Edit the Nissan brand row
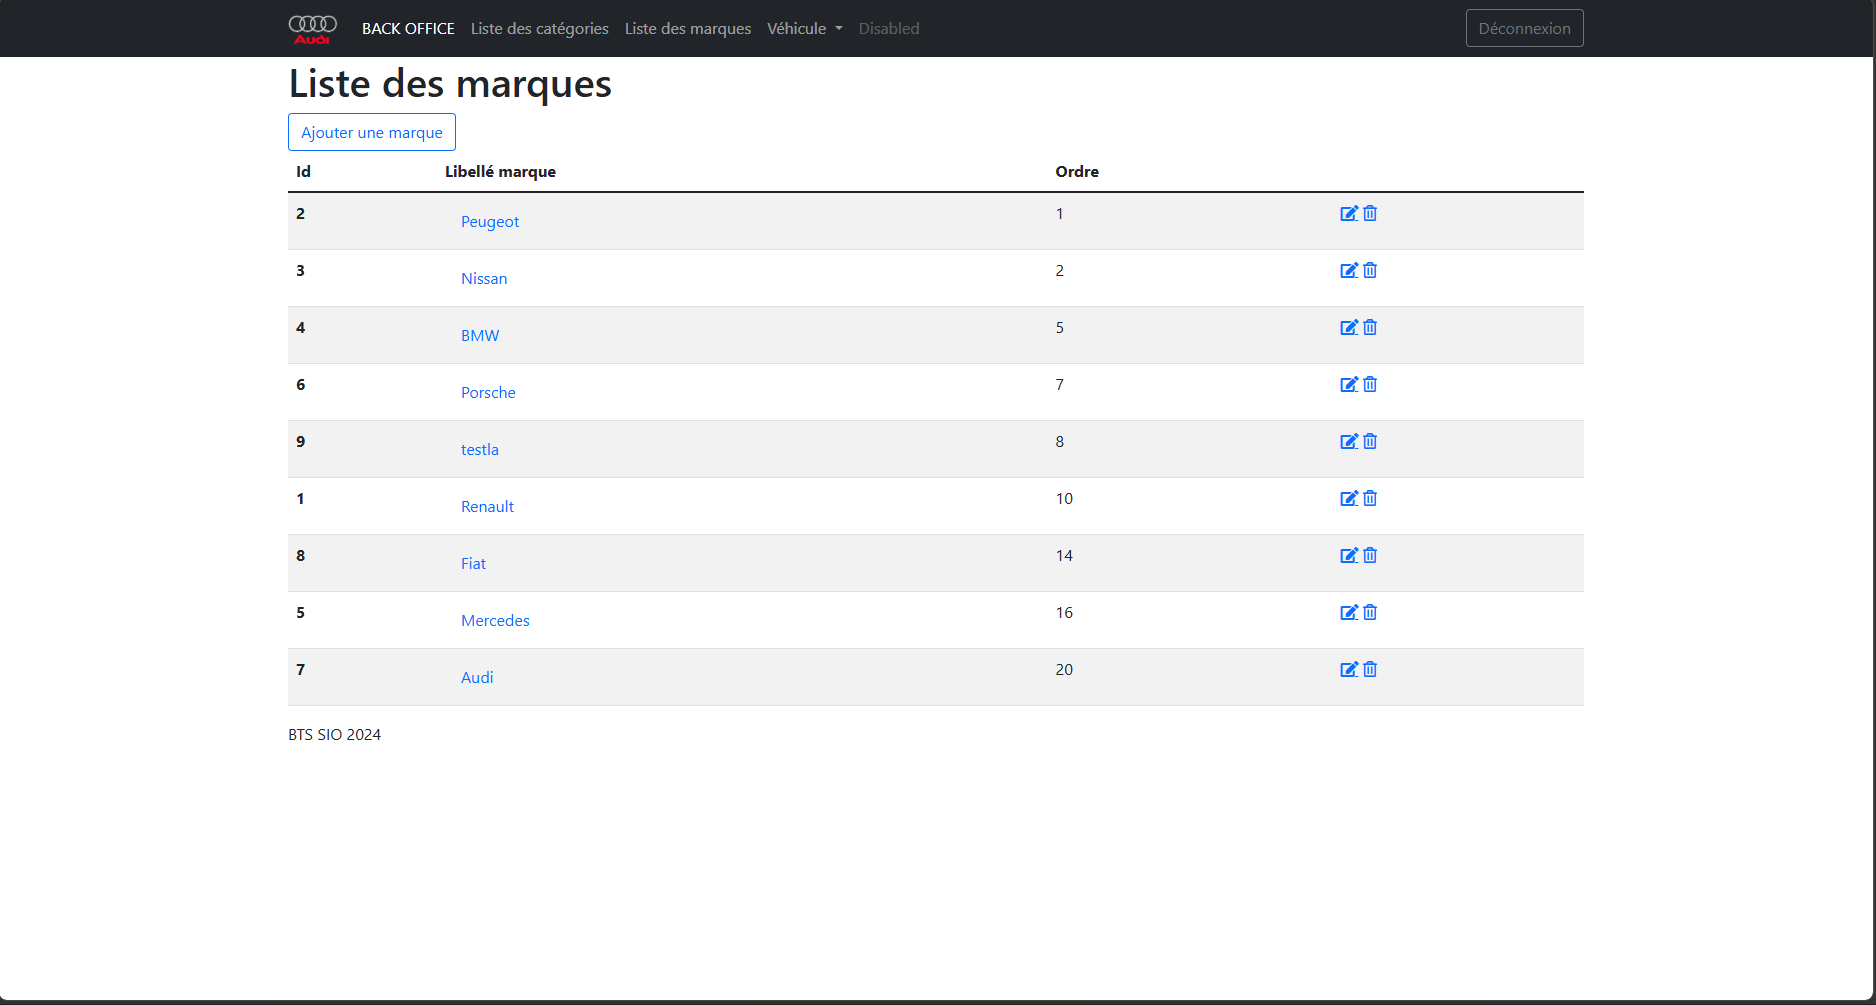The image size is (1876, 1005). coord(1349,270)
